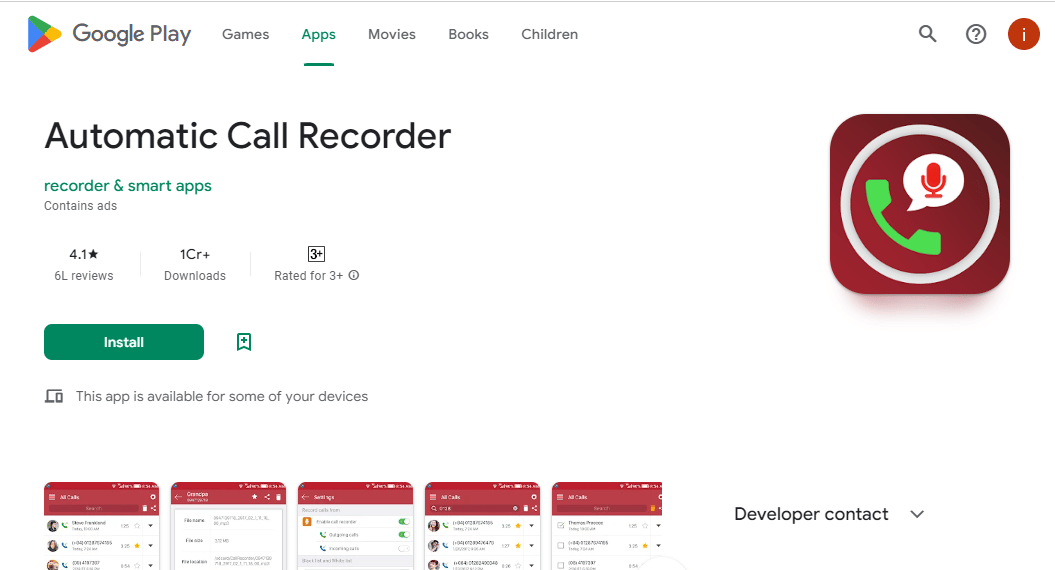Screen dimensions: 1055x570
Task: Click the 6L reviews label
Action: click(x=84, y=276)
